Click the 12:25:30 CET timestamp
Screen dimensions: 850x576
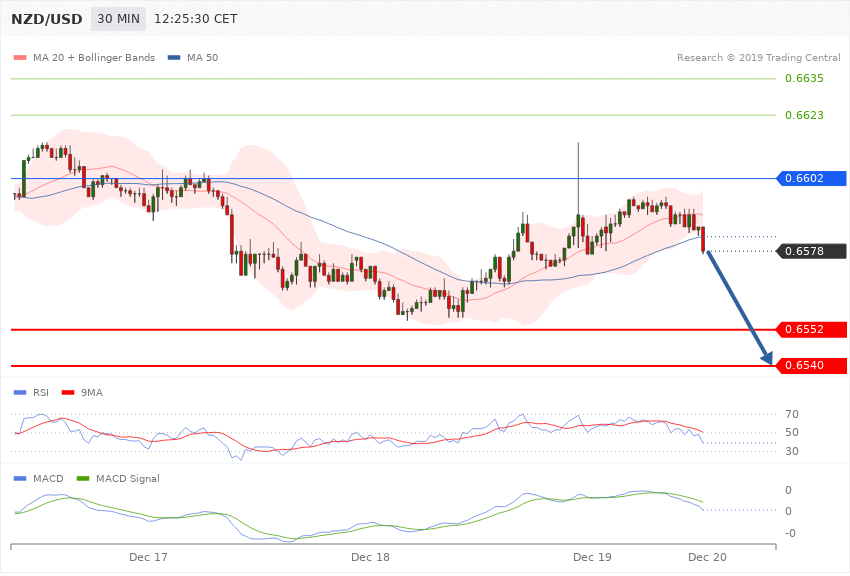[x=196, y=19]
